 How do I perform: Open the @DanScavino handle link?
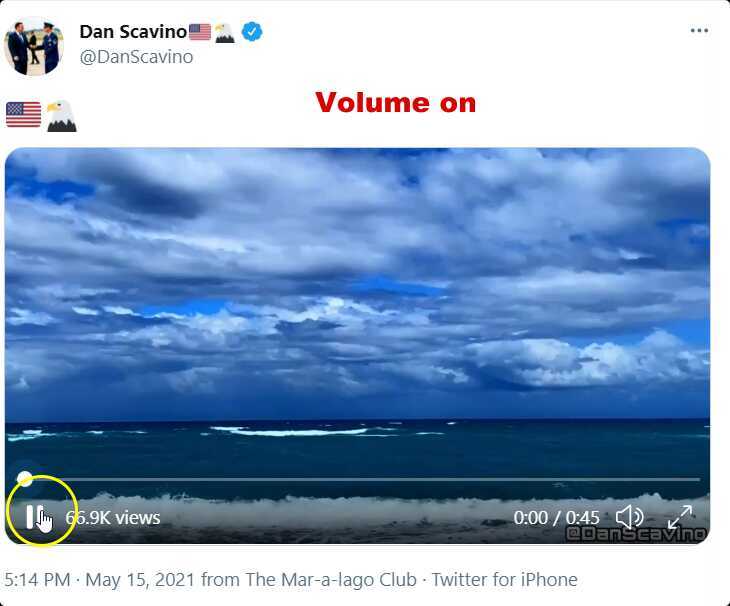click(136, 57)
